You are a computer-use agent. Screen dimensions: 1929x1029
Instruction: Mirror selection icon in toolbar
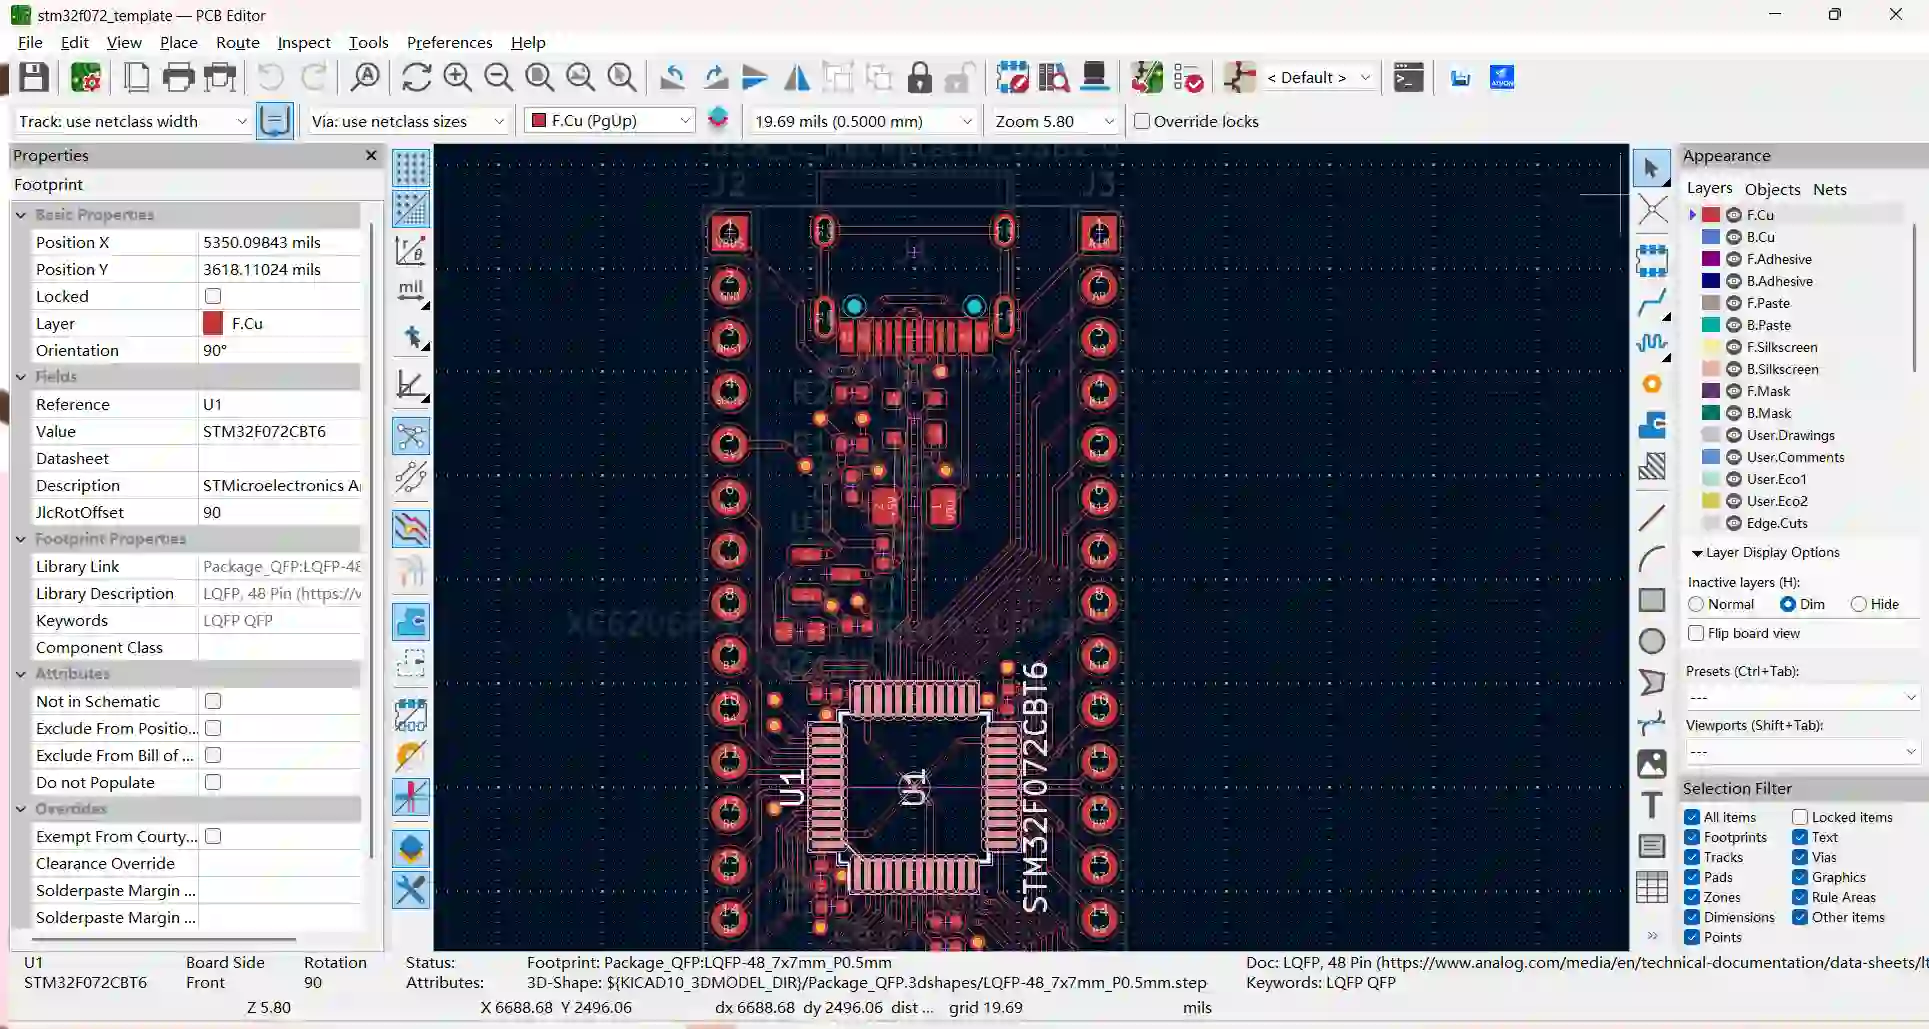797,77
